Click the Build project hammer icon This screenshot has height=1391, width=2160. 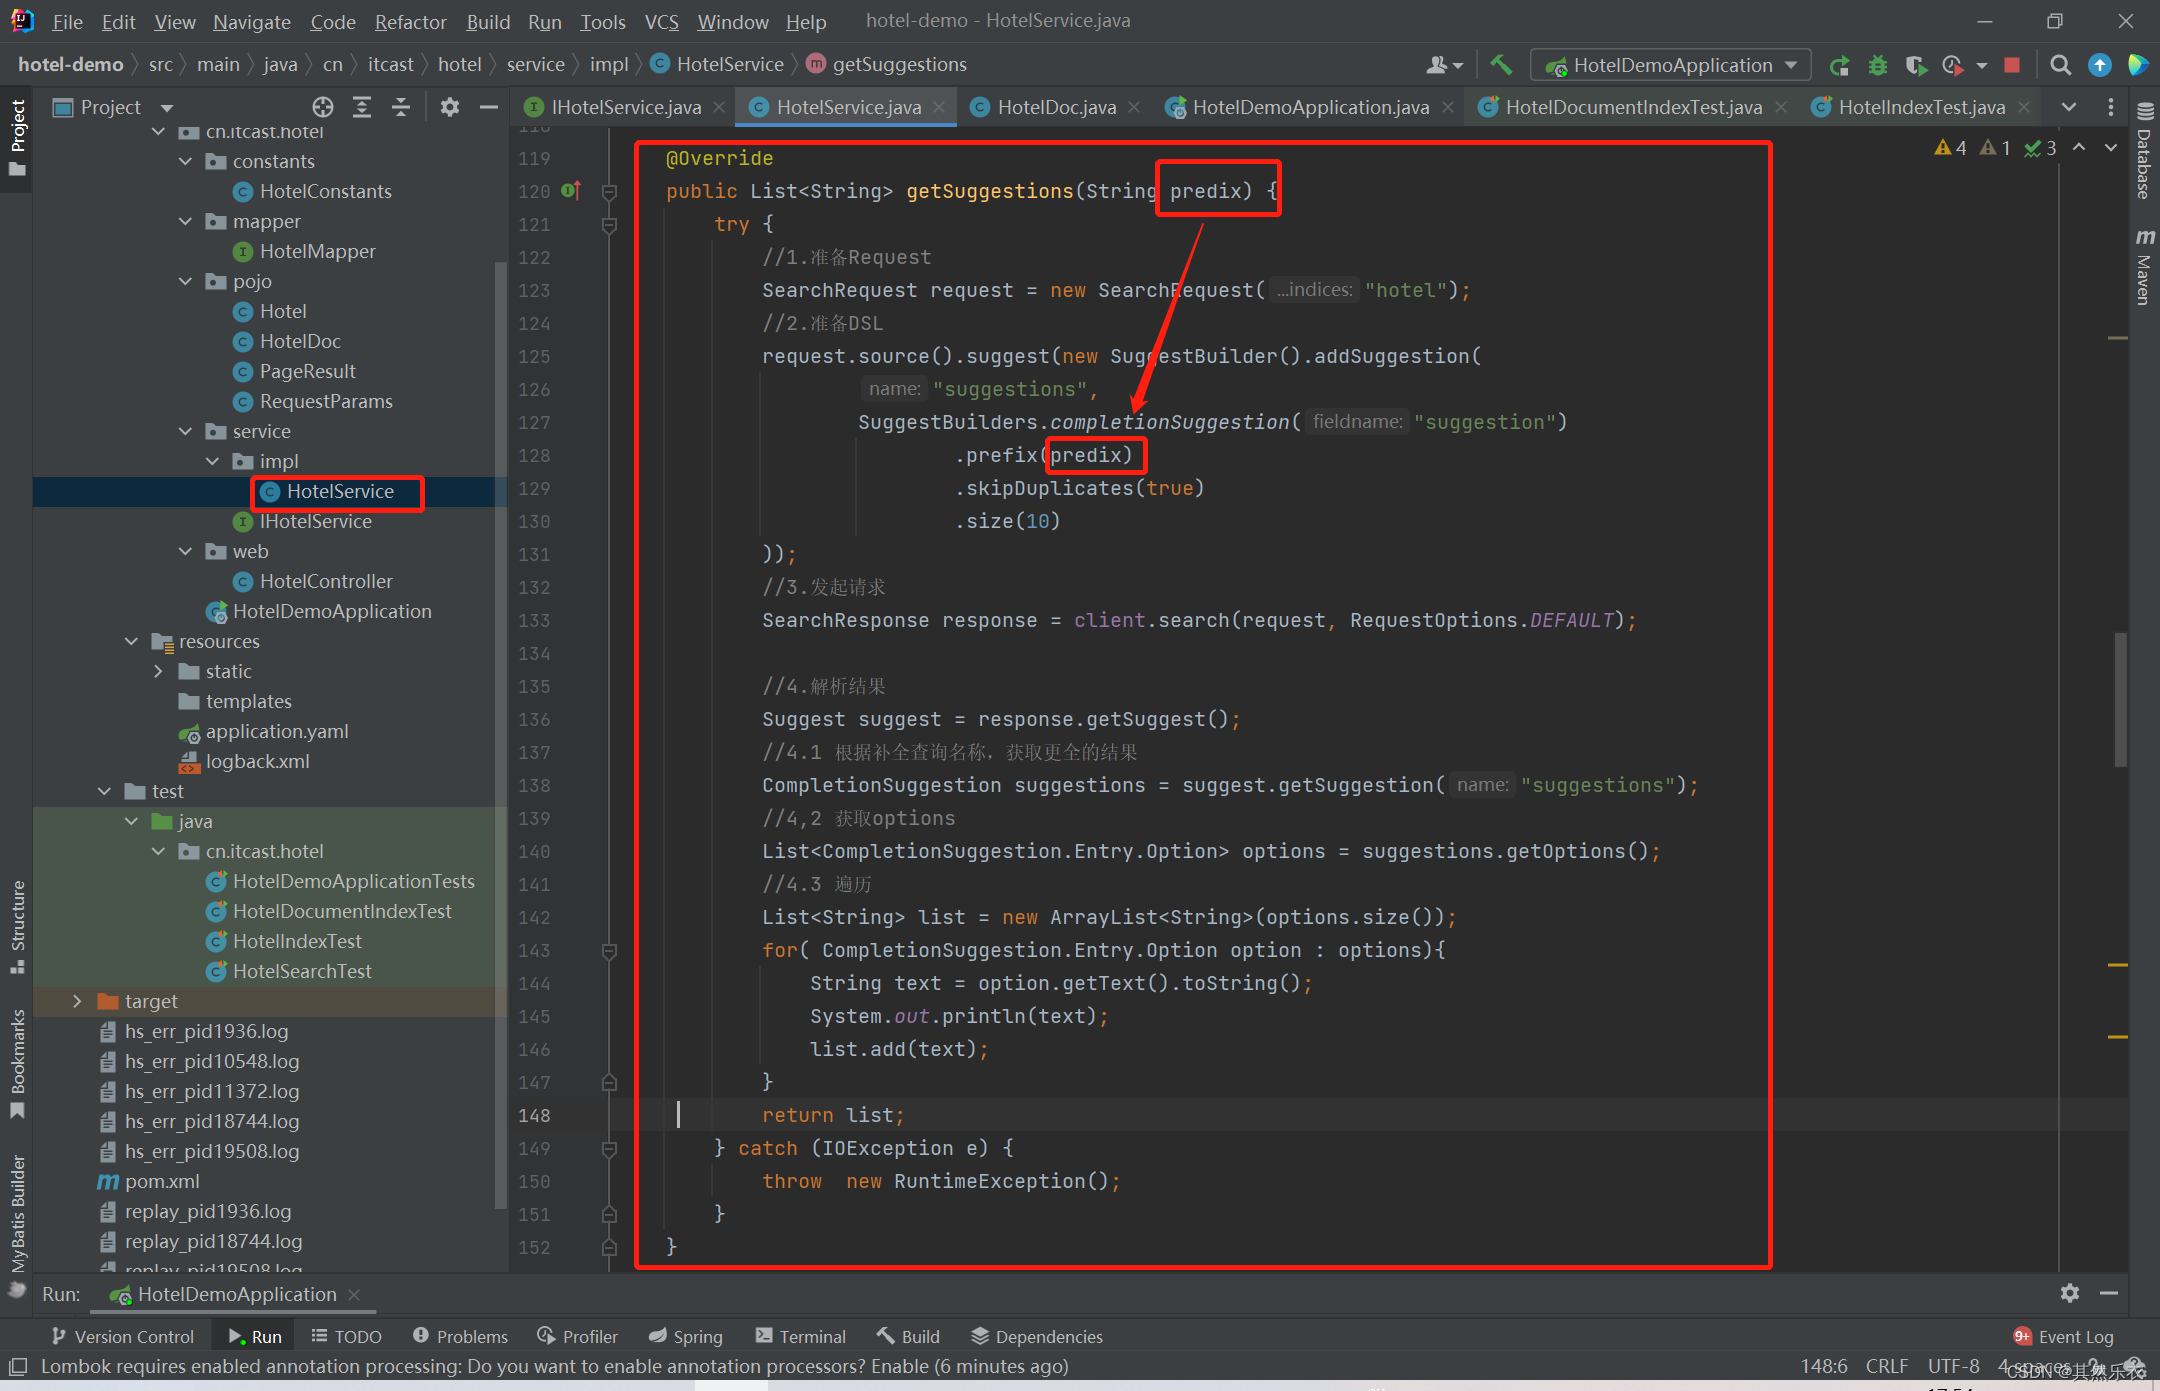[1500, 65]
